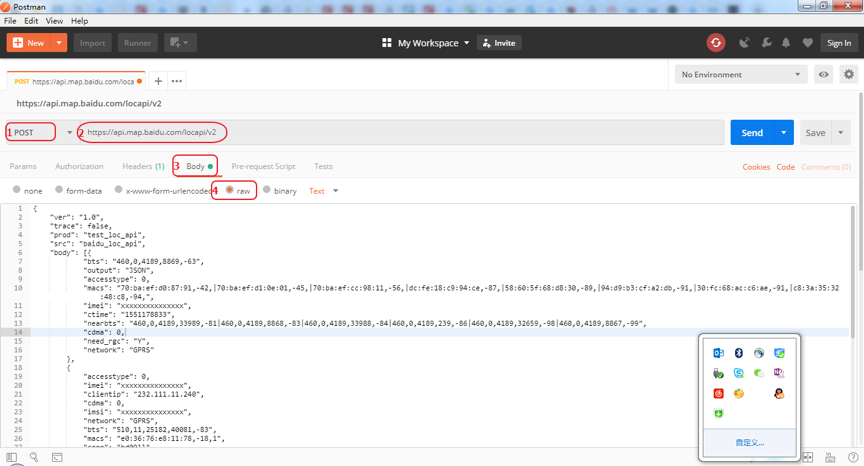The width and height of the screenshot is (864, 466).
Task: Click the sync status icon
Action: click(716, 42)
